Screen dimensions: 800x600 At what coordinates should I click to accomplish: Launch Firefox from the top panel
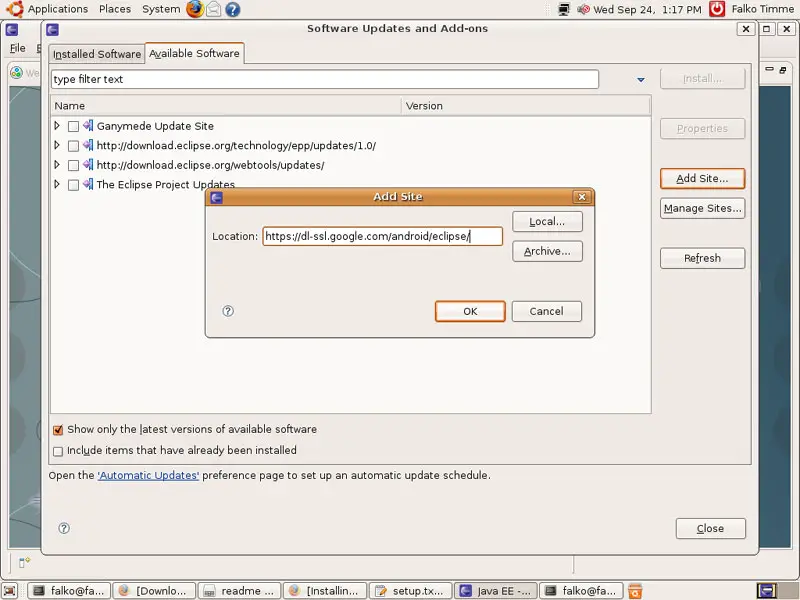point(194,9)
